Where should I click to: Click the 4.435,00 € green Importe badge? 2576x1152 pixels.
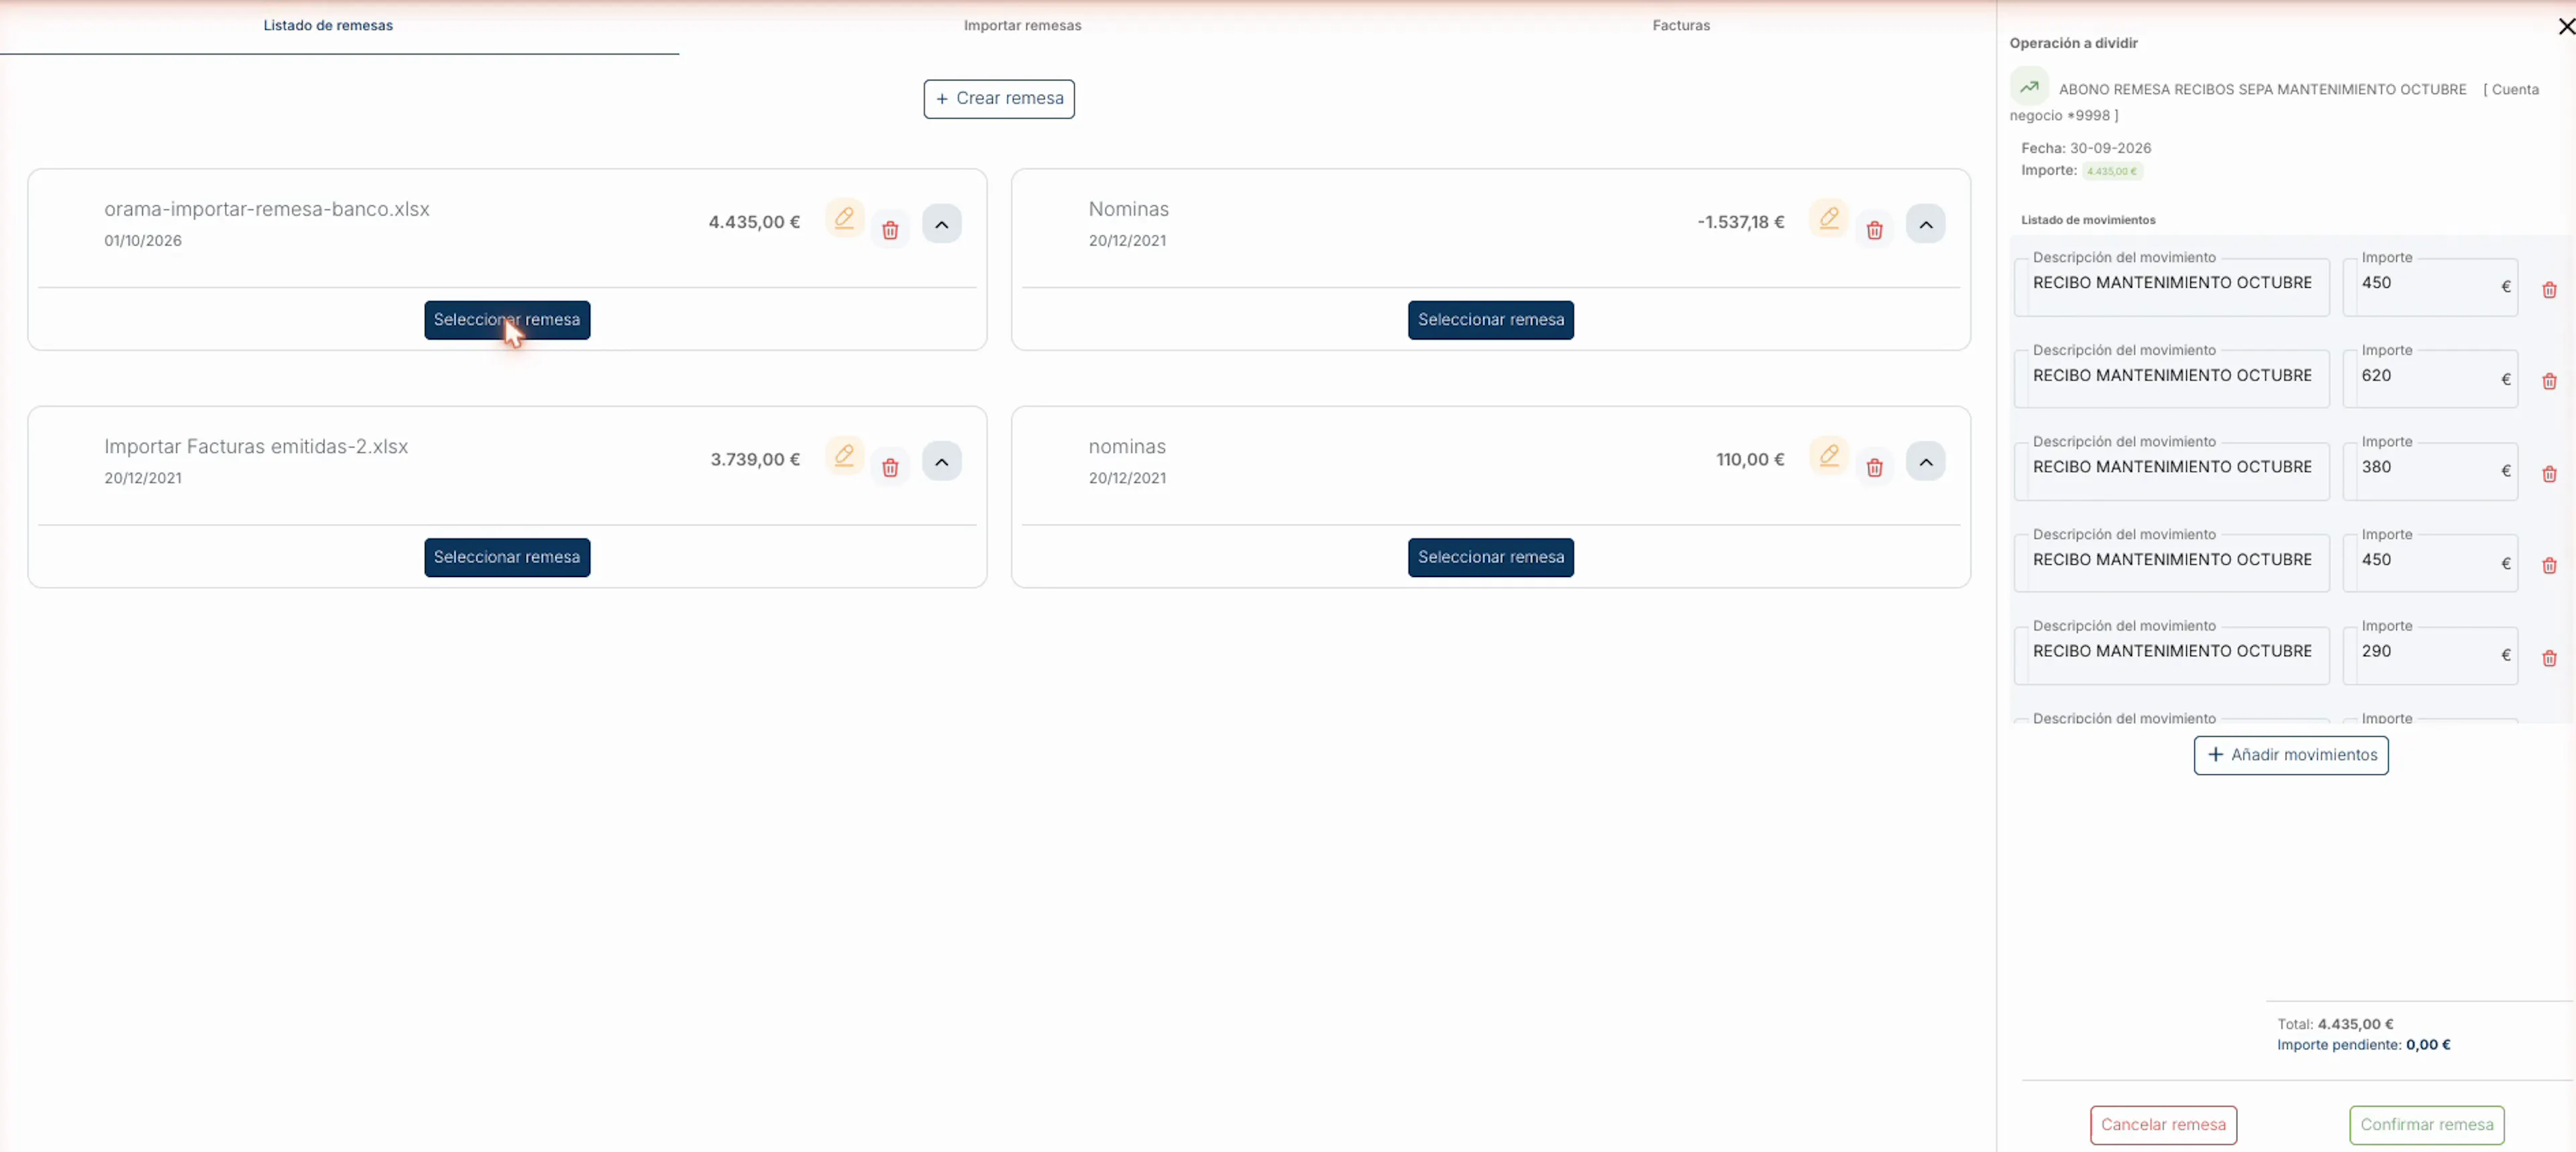click(x=2112, y=171)
